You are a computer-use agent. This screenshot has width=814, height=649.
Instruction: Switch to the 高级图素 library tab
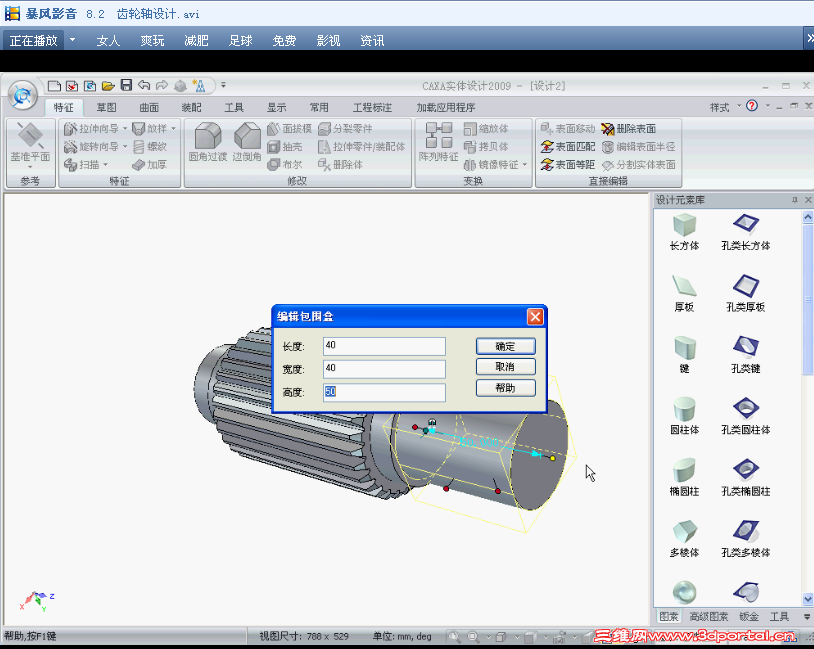click(x=709, y=617)
